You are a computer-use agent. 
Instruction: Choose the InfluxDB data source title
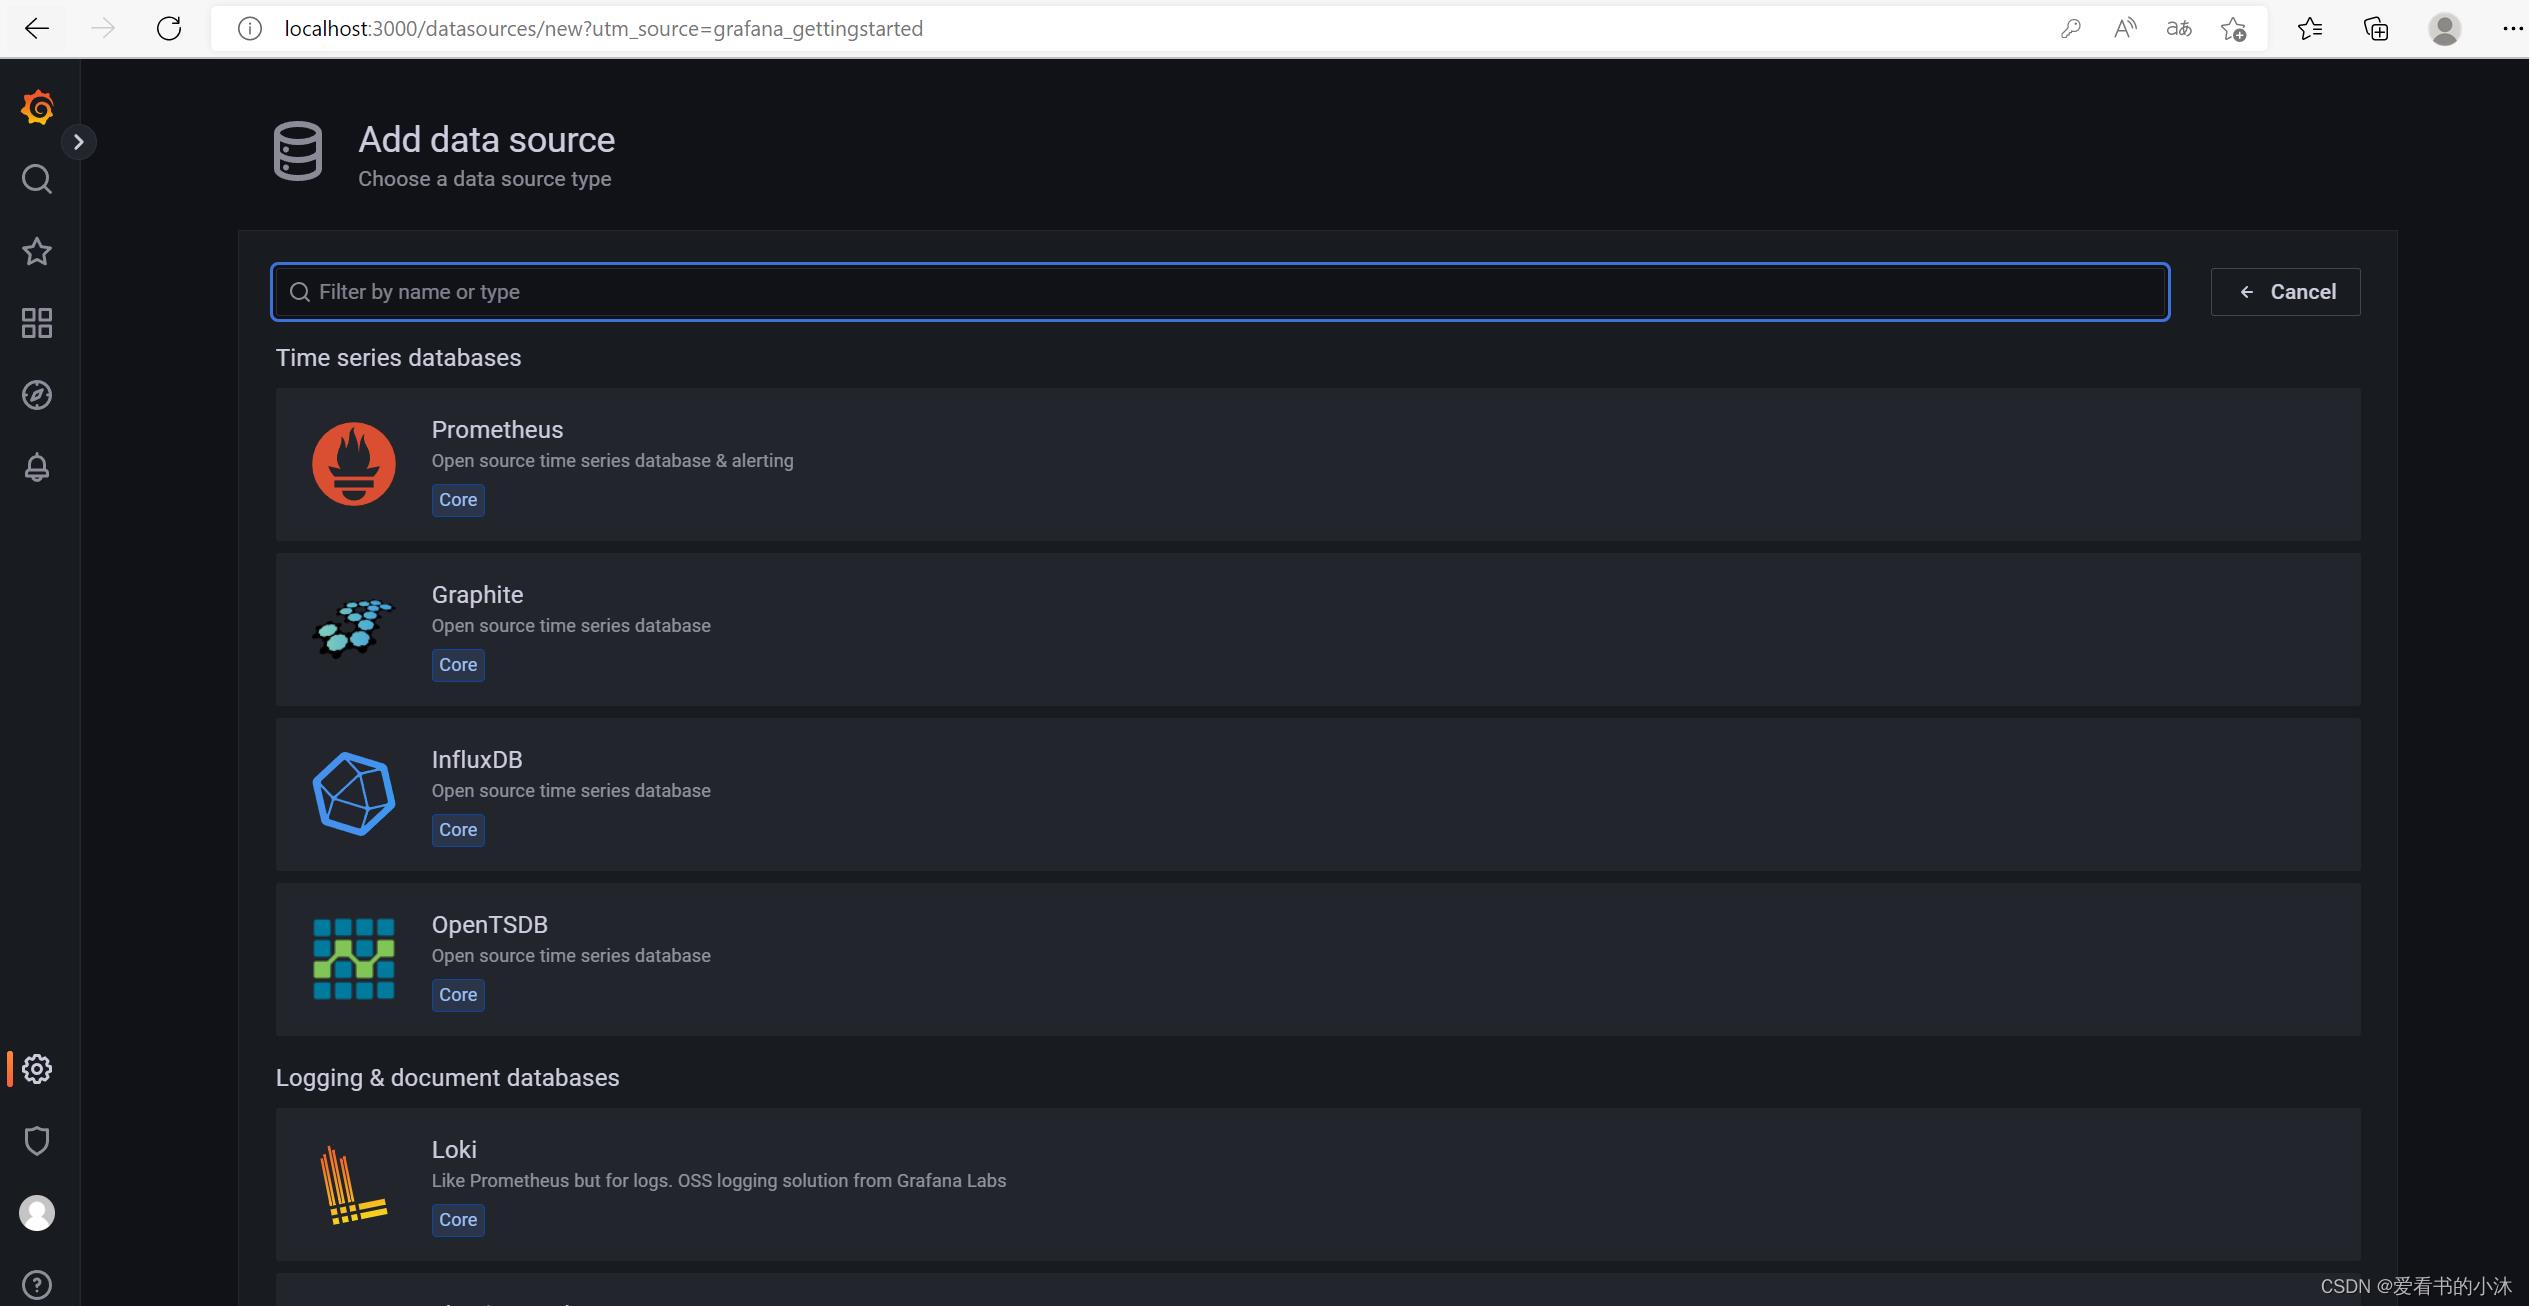click(x=477, y=760)
